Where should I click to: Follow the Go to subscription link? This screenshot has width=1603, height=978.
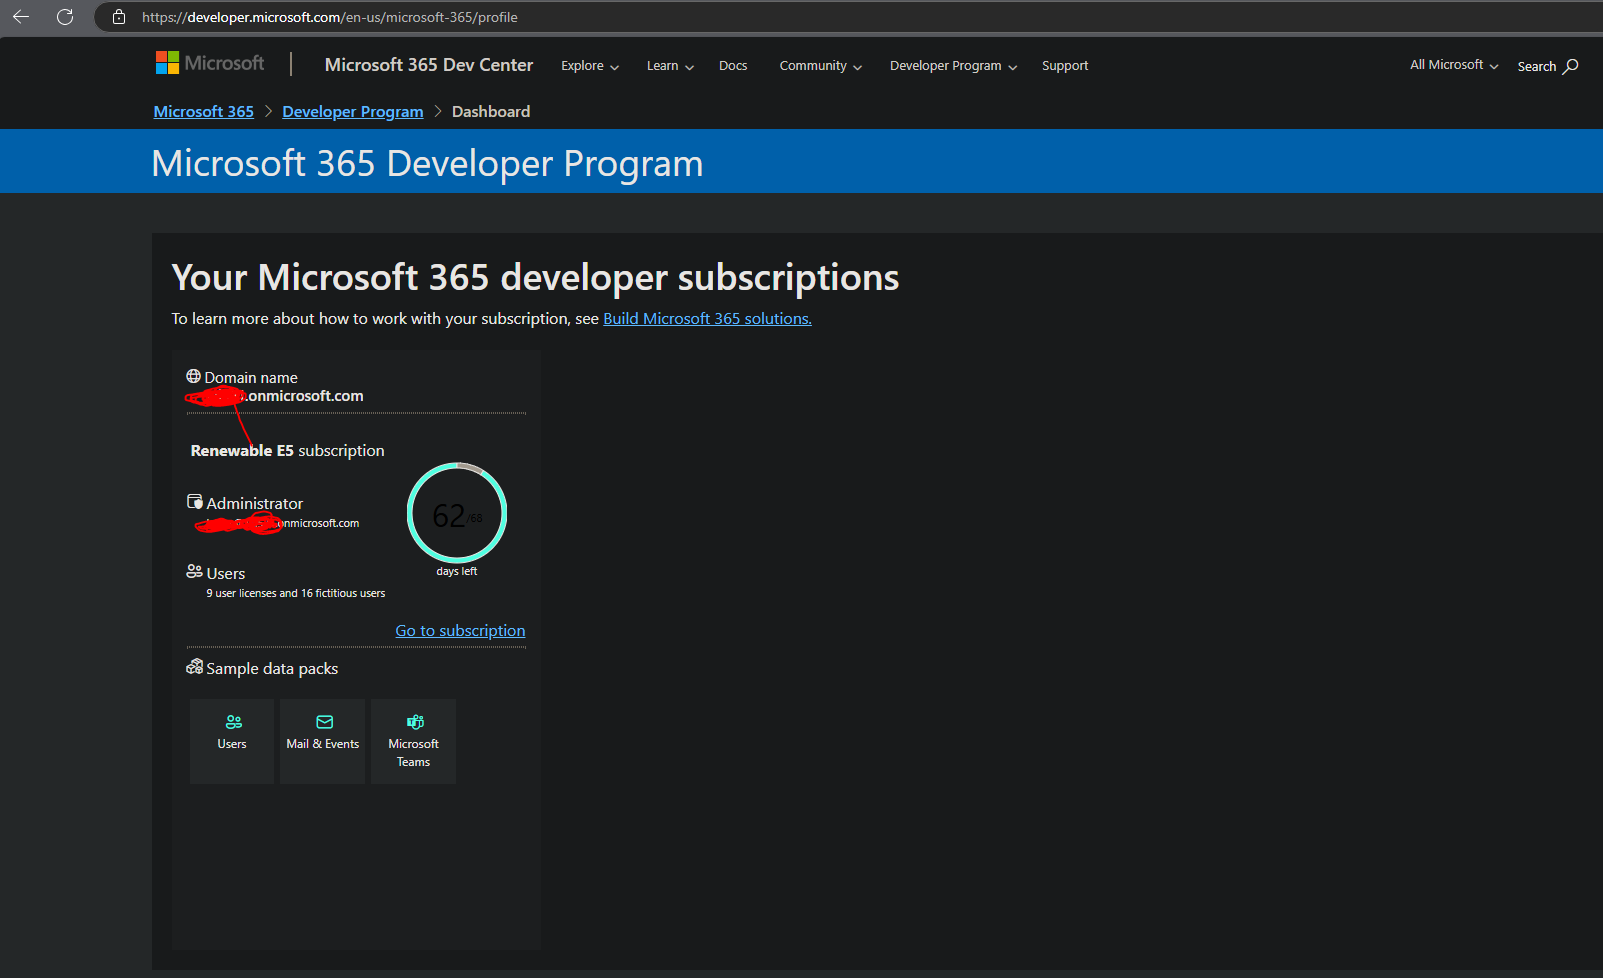click(x=460, y=631)
